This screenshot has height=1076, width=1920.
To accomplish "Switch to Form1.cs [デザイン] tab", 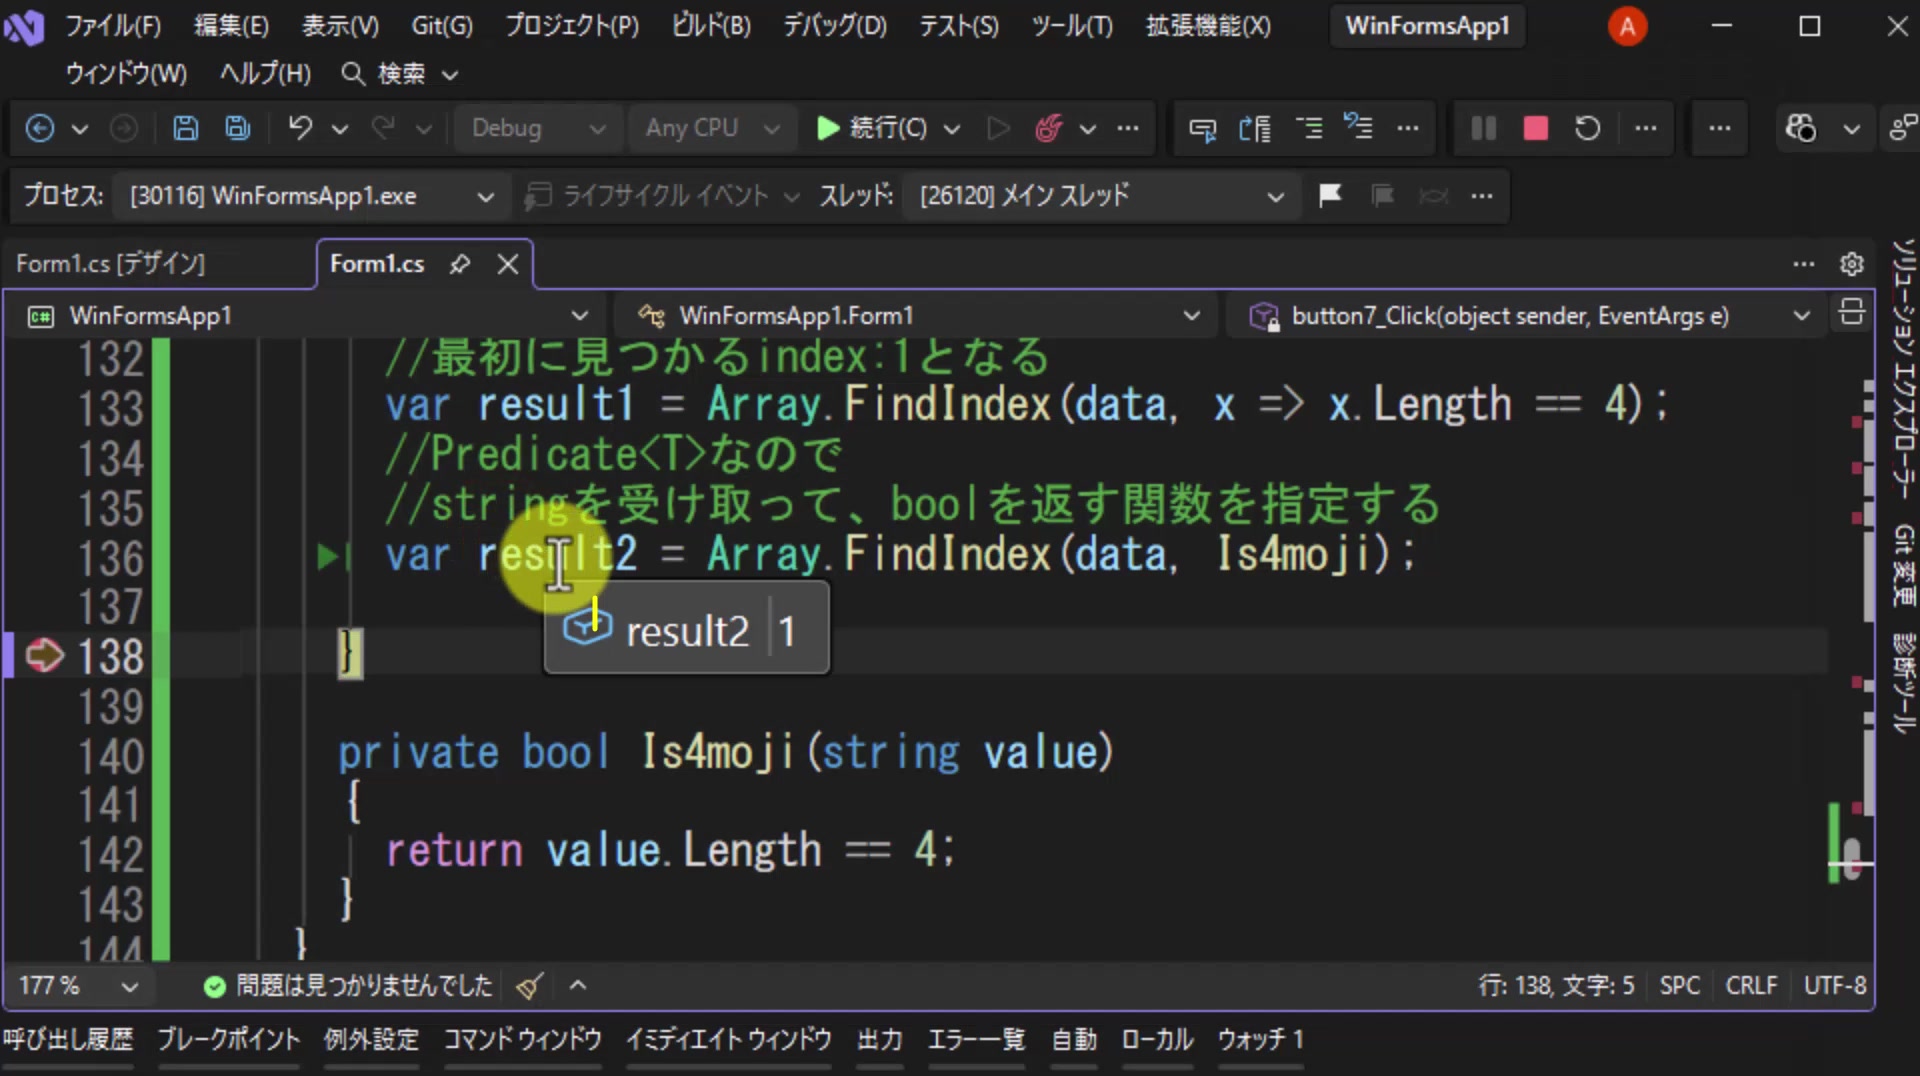I will tap(111, 264).
